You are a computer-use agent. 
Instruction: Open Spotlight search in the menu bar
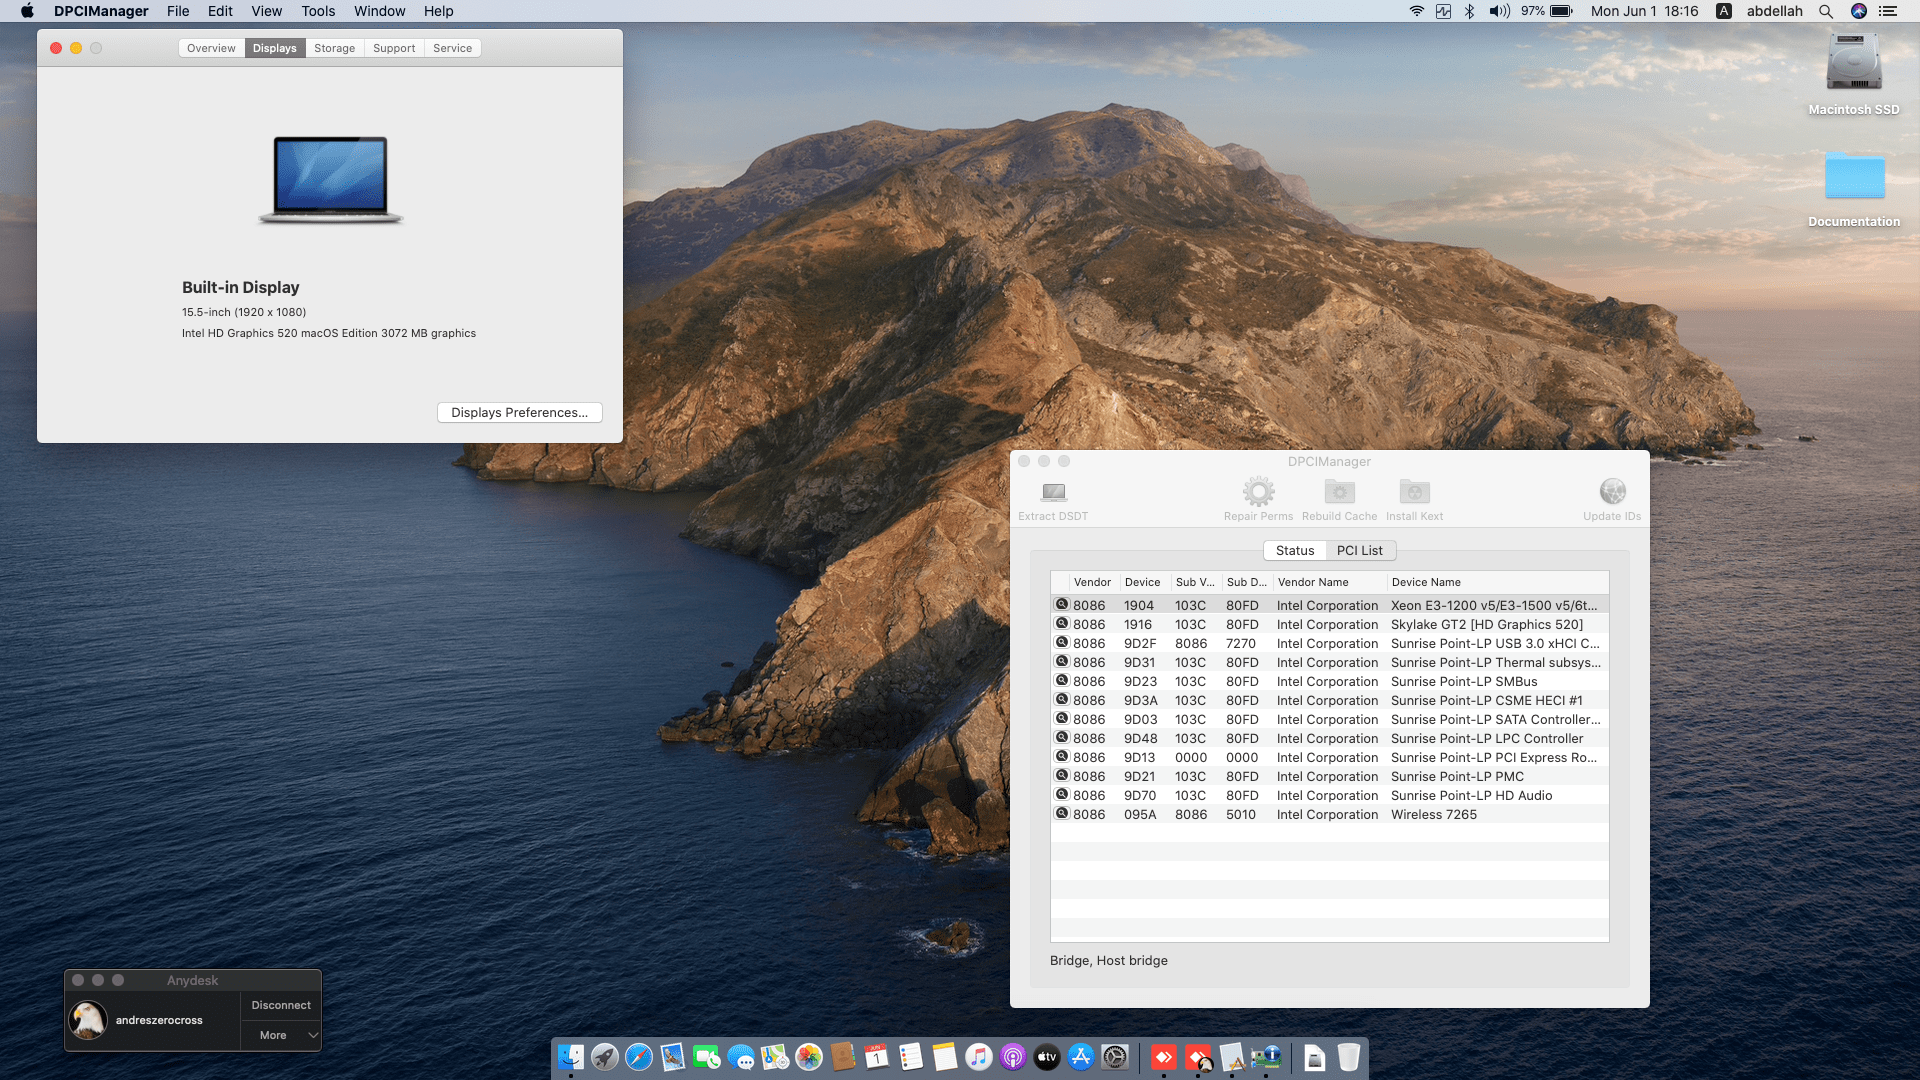(1826, 11)
